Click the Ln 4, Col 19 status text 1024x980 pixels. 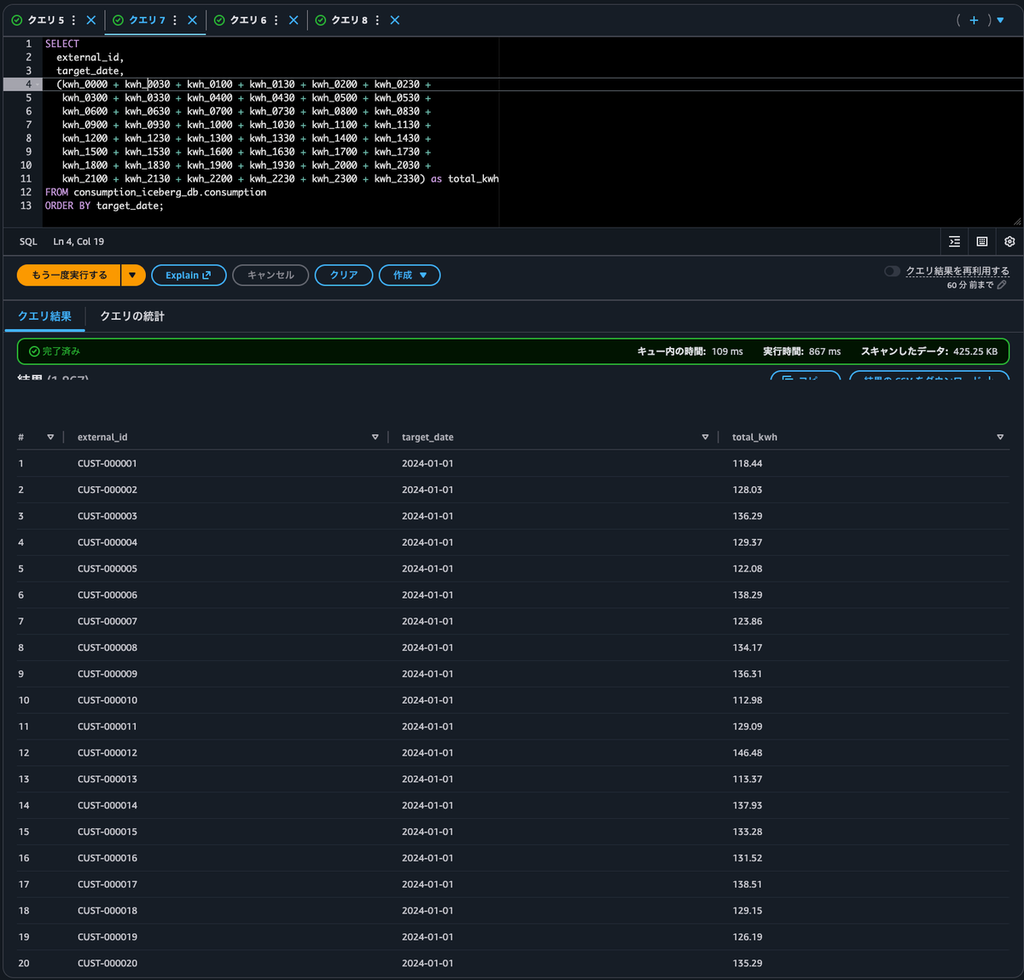78,242
